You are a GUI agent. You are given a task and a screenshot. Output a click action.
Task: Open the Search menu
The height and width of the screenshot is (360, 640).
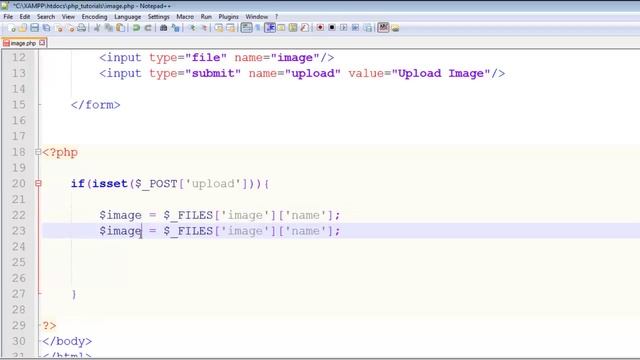(46, 17)
